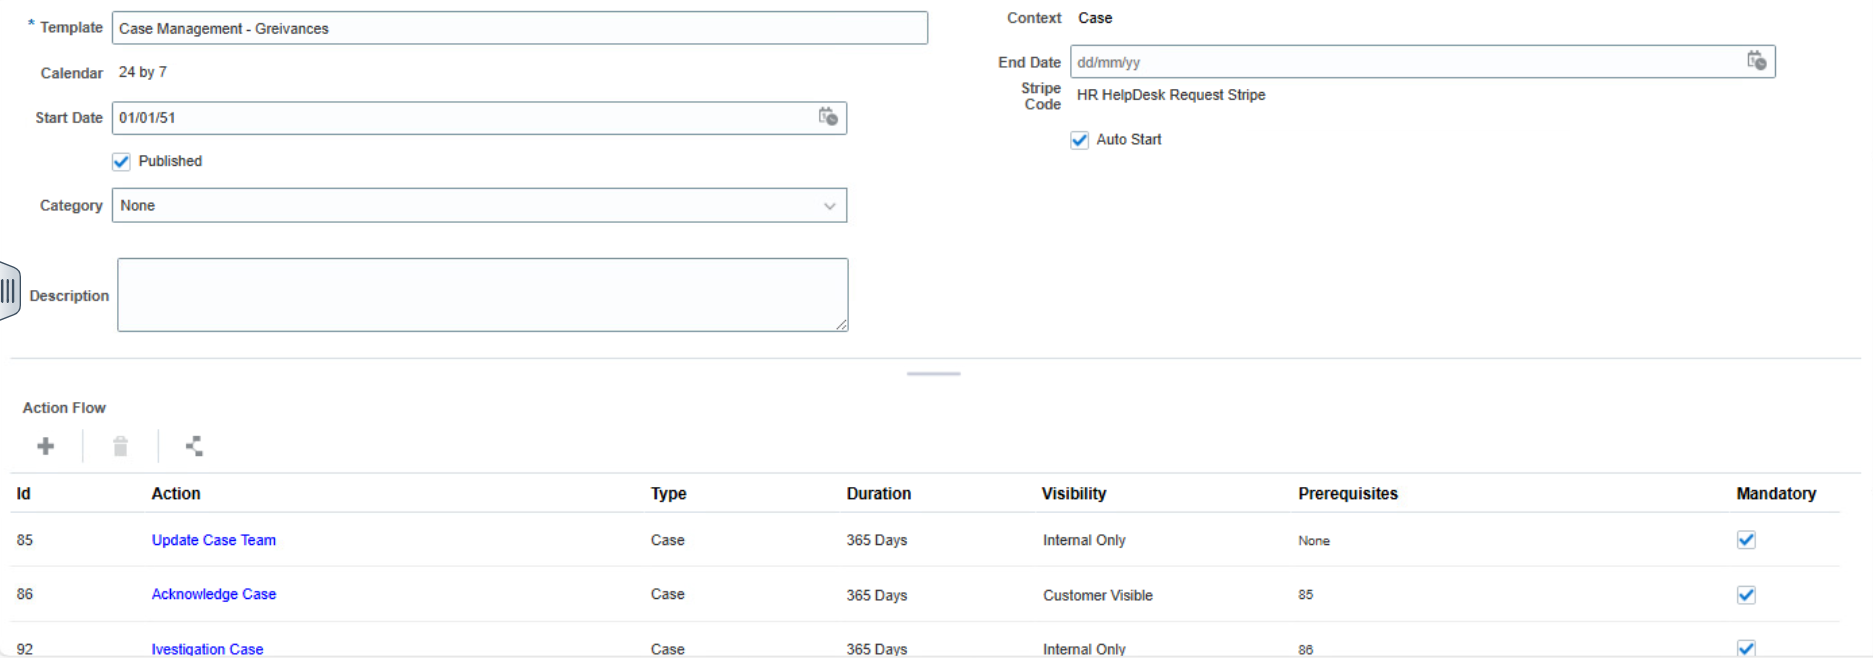Sort by the Prerequisites column header
The width and height of the screenshot is (1873, 658).
pyautogui.click(x=1348, y=493)
